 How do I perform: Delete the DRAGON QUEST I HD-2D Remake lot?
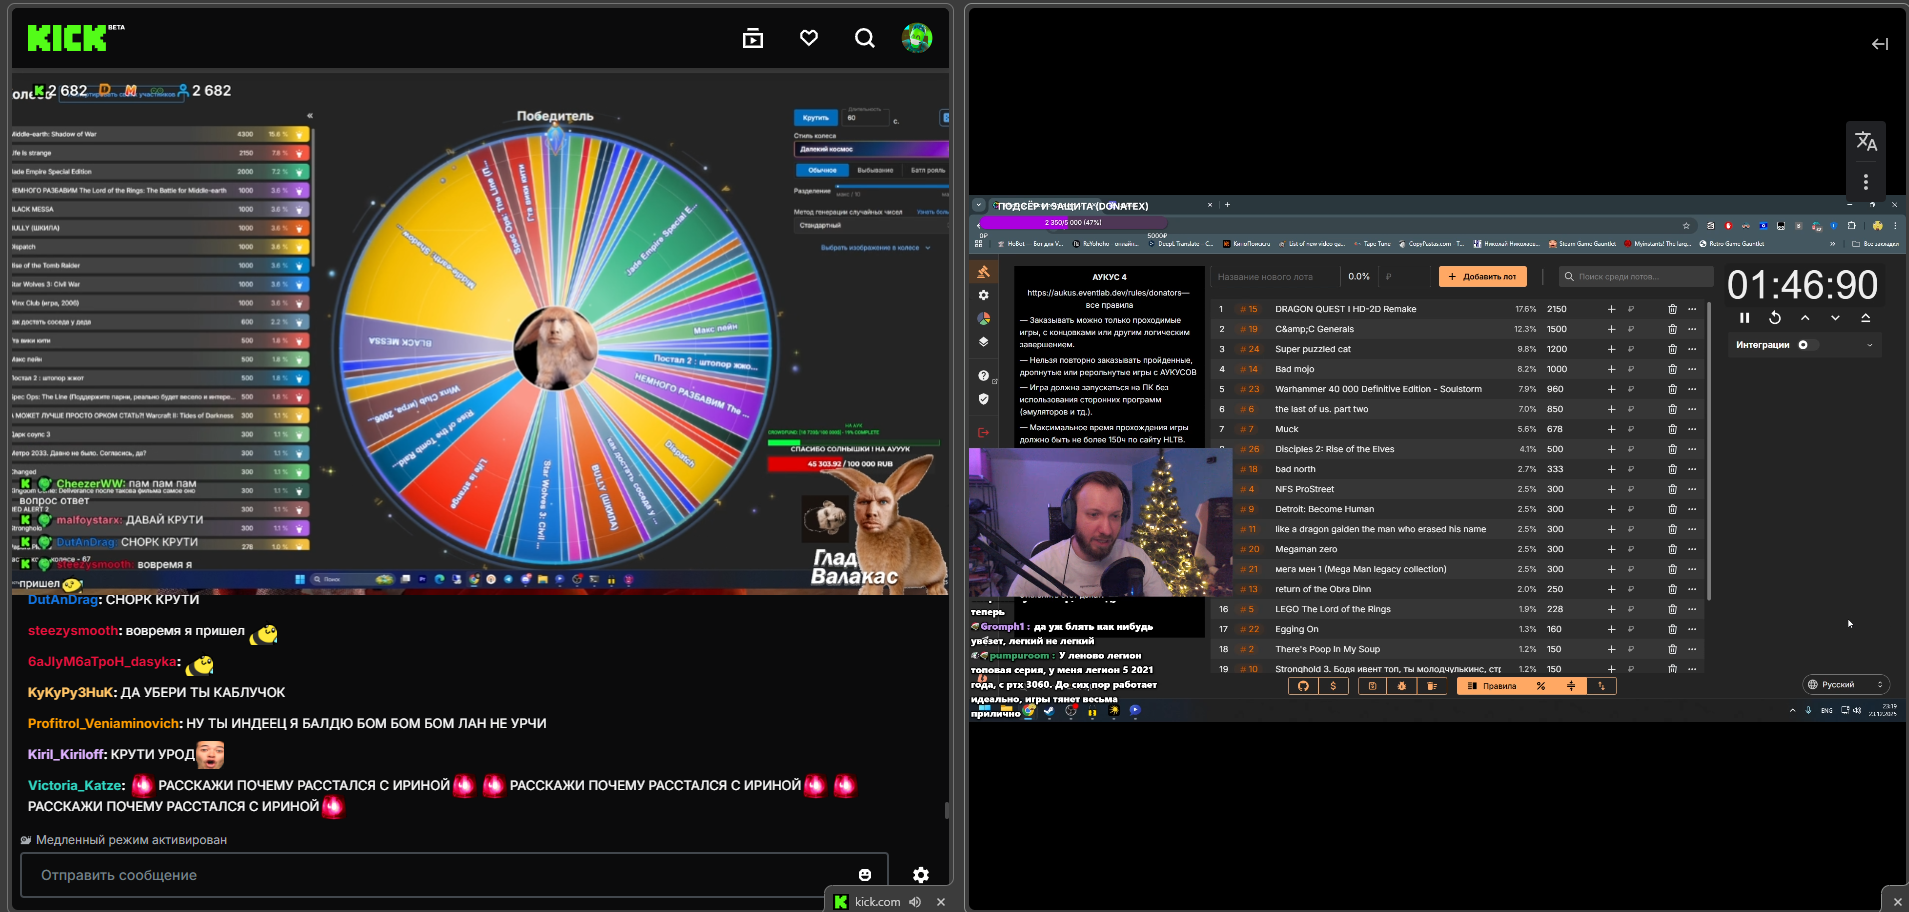[x=1672, y=309]
